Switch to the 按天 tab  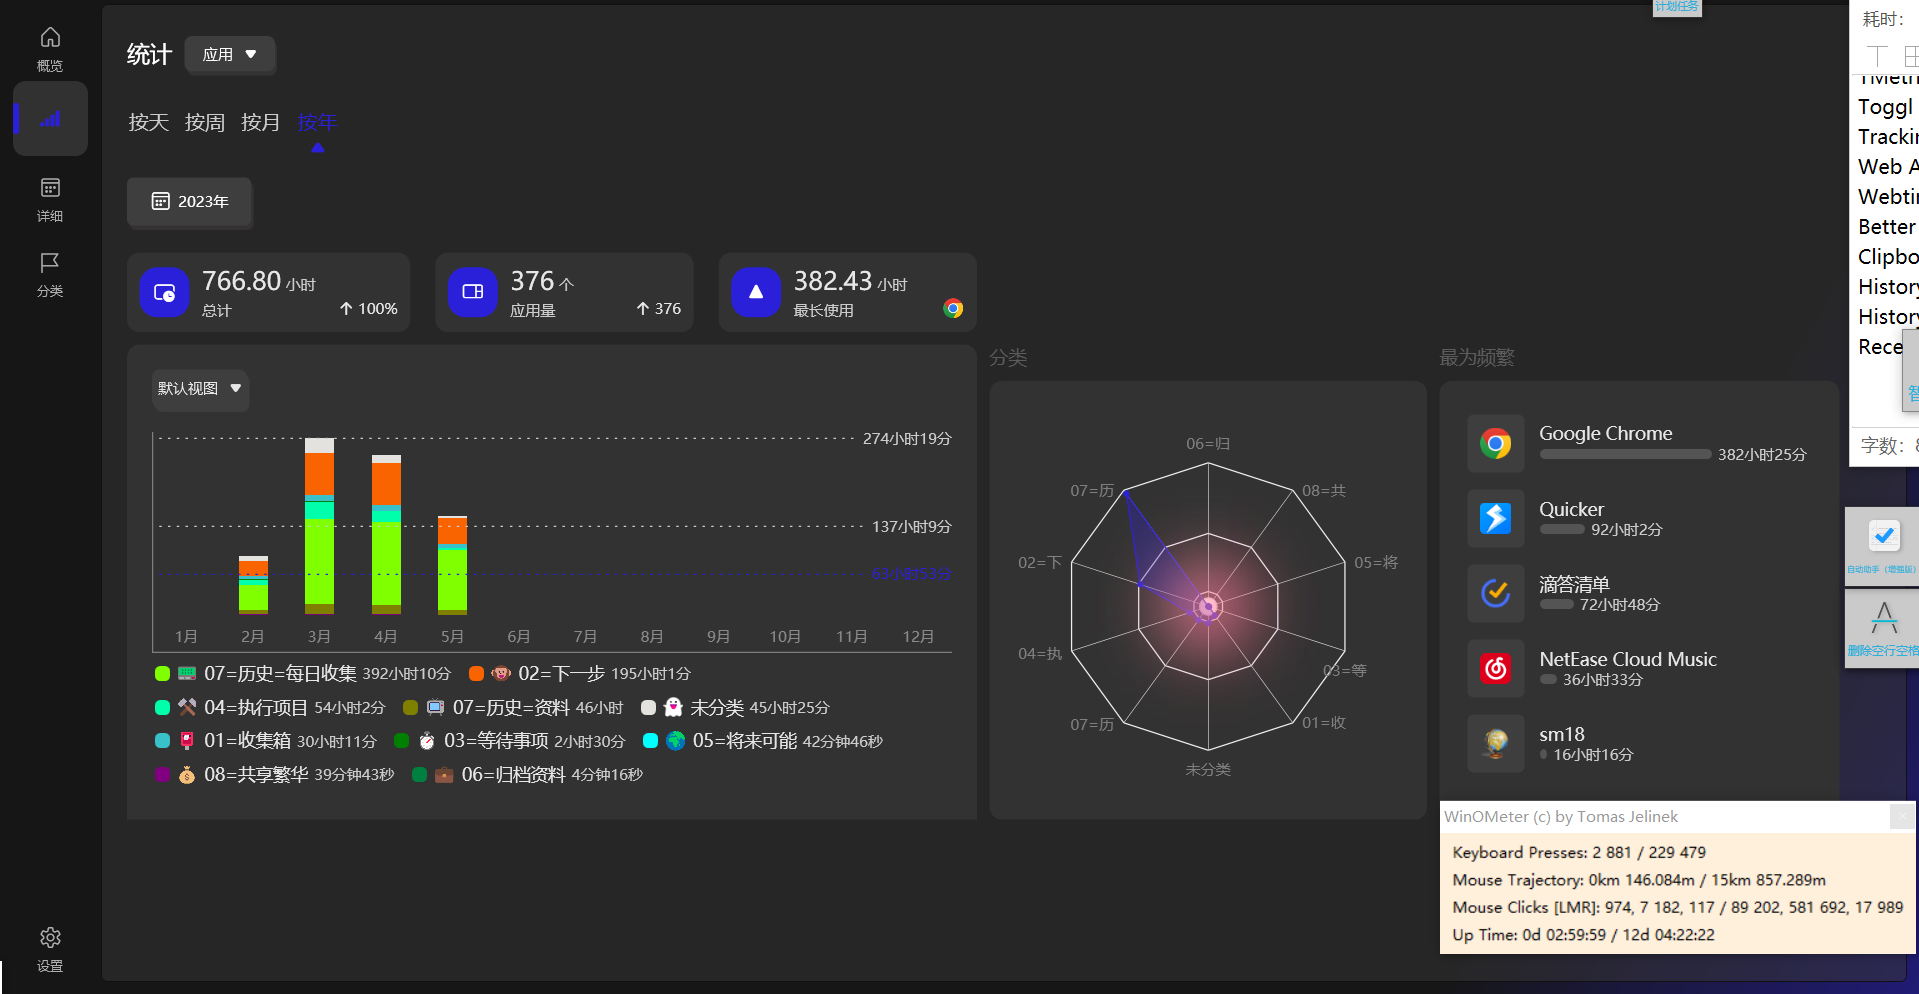point(148,122)
